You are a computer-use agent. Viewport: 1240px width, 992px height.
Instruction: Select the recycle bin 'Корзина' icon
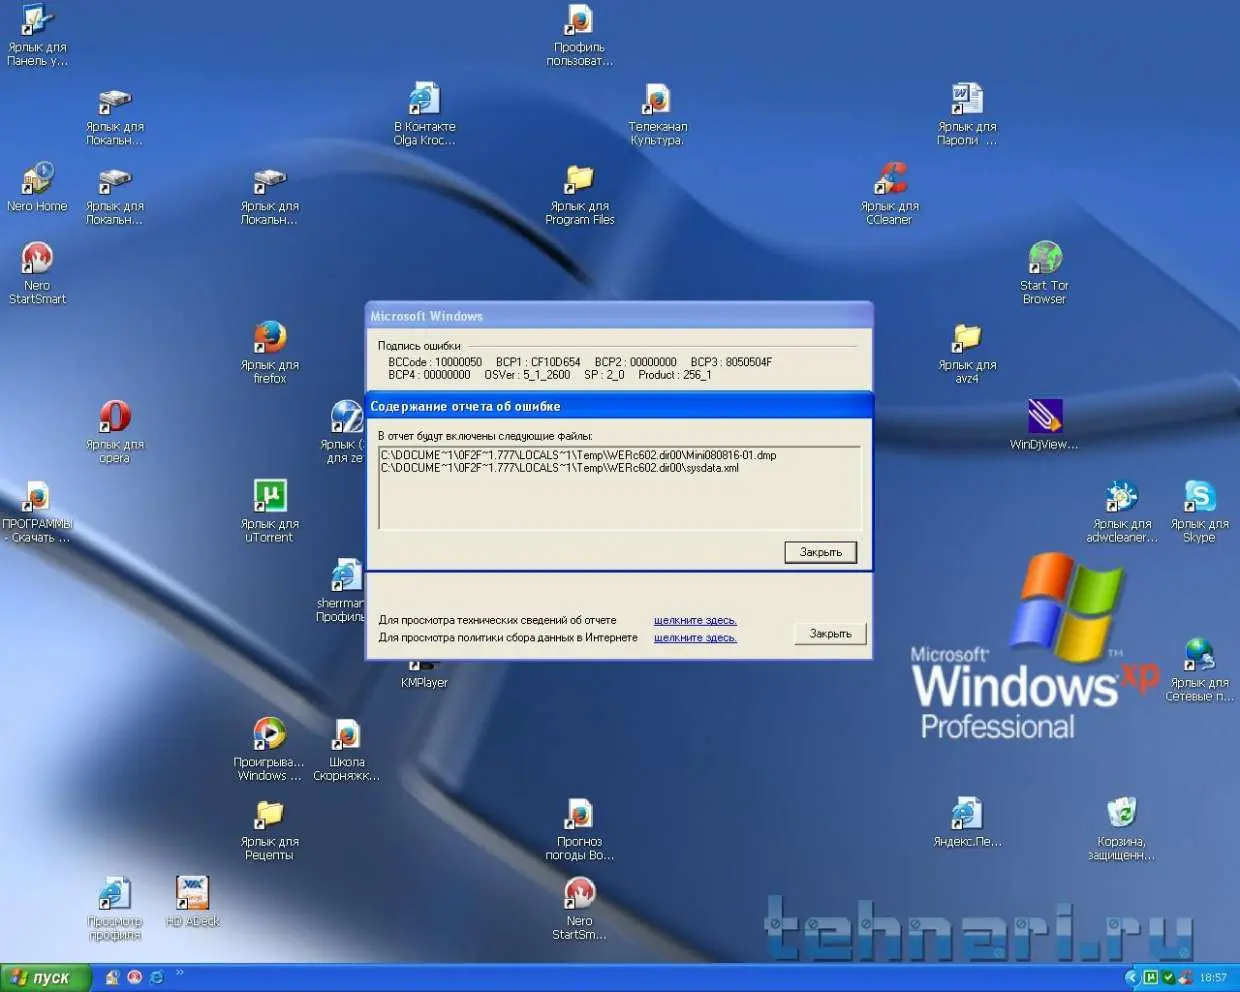coord(1122,829)
